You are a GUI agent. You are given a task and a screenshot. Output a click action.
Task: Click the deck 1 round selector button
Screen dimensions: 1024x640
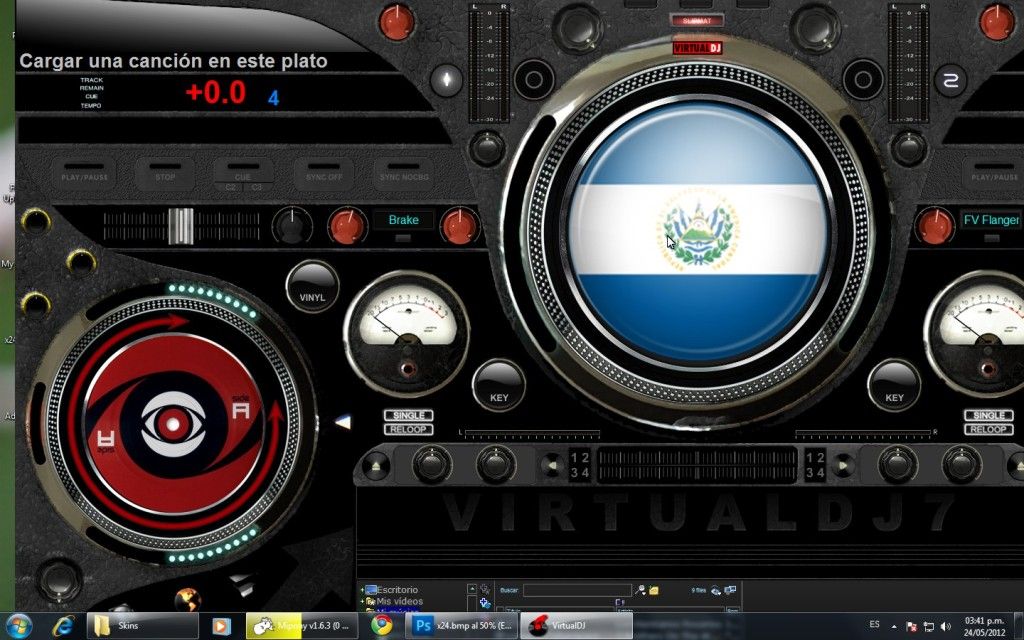click(x=447, y=81)
